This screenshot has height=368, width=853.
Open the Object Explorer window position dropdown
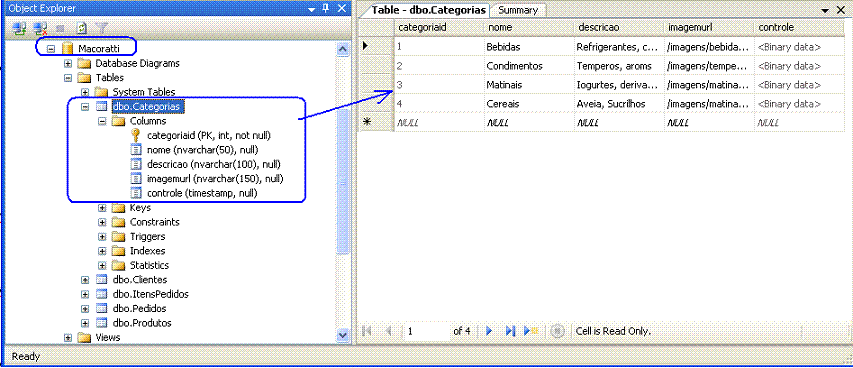point(311,9)
